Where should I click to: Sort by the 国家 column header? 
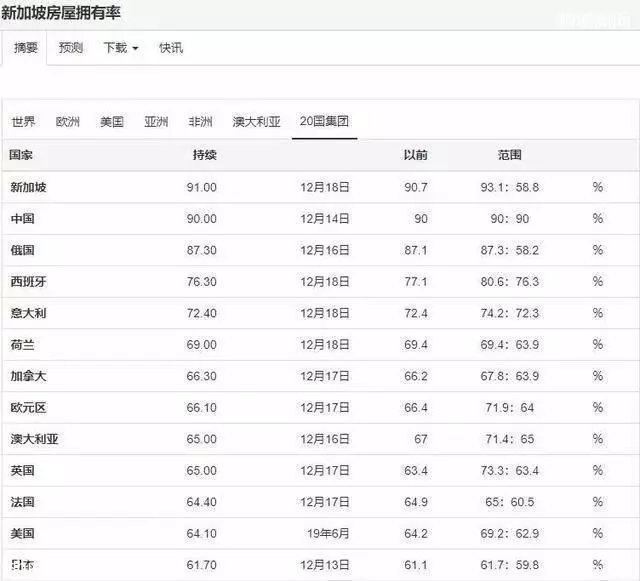point(21,155)
